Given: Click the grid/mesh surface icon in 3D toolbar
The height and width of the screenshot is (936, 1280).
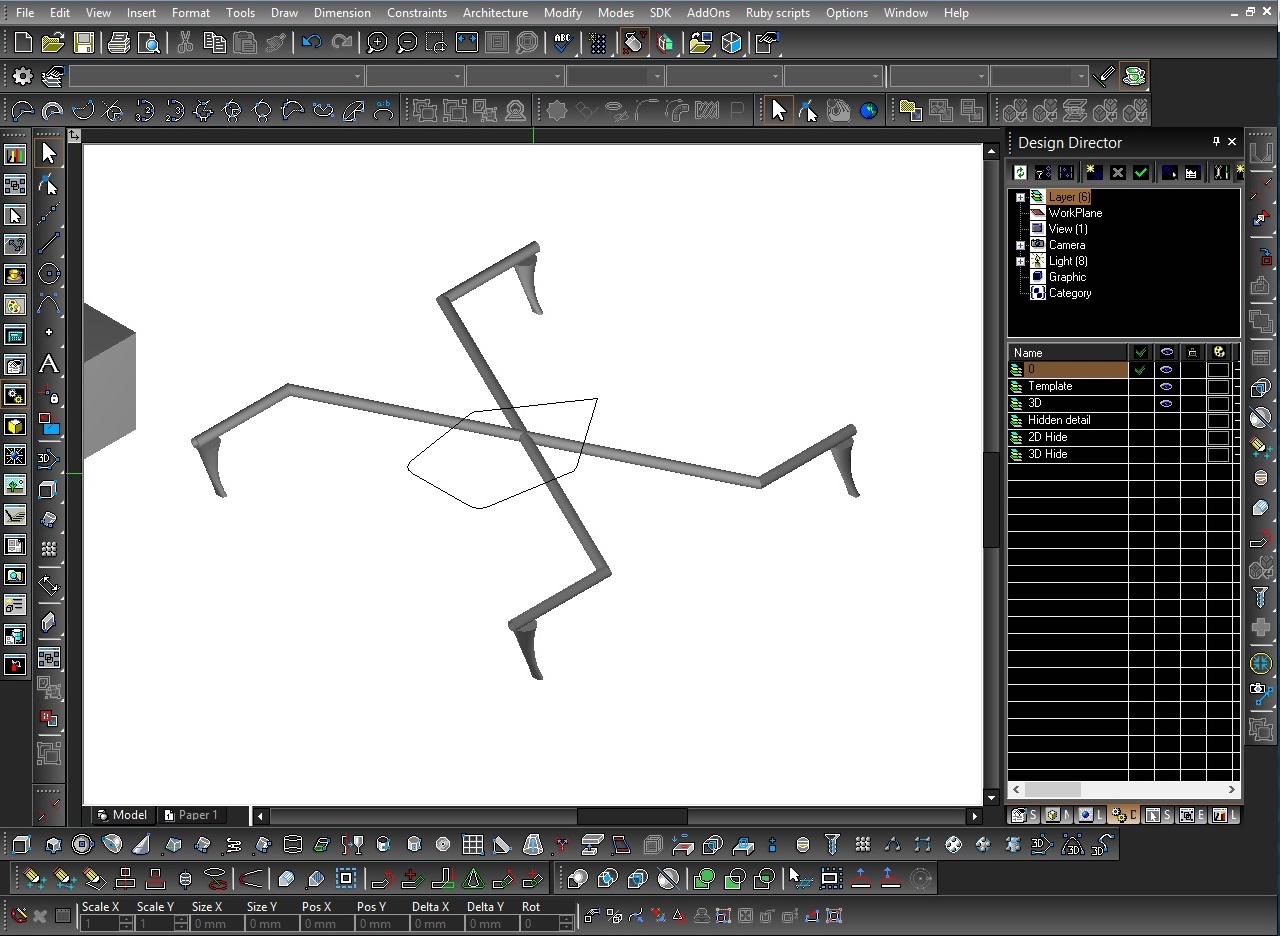Looking at the screenshot, I should click(x=473, y=845).
